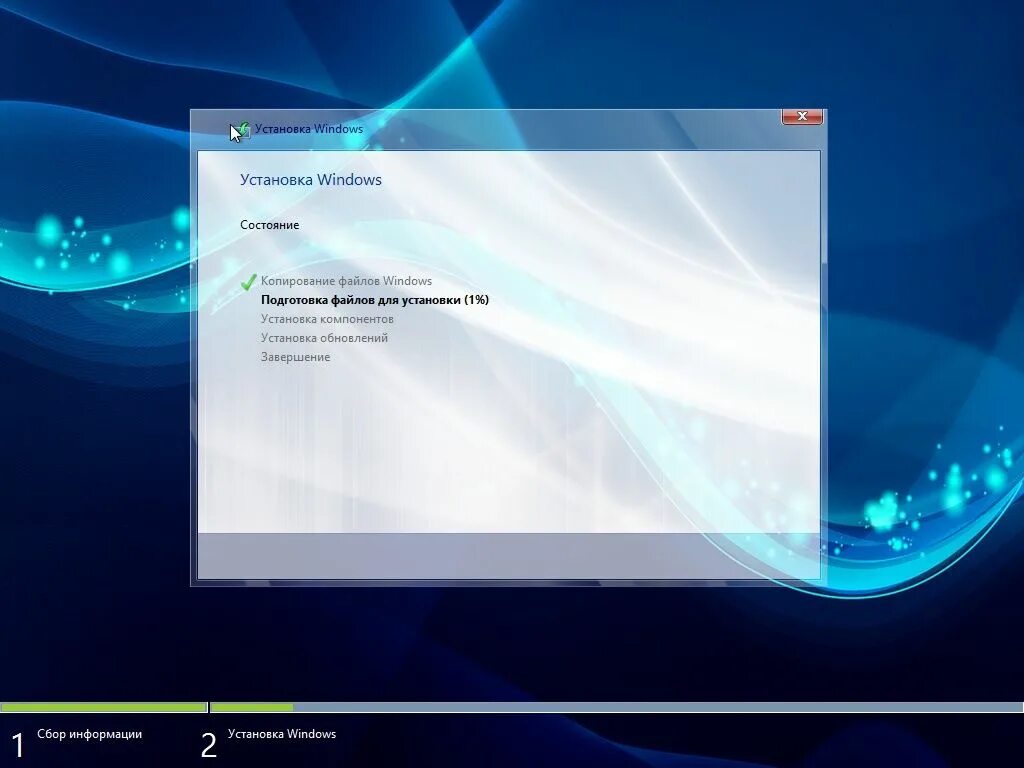This screenshot has width=1024, height=768.
Task: Click the 'Состояние' label
Action: [270, 225]
